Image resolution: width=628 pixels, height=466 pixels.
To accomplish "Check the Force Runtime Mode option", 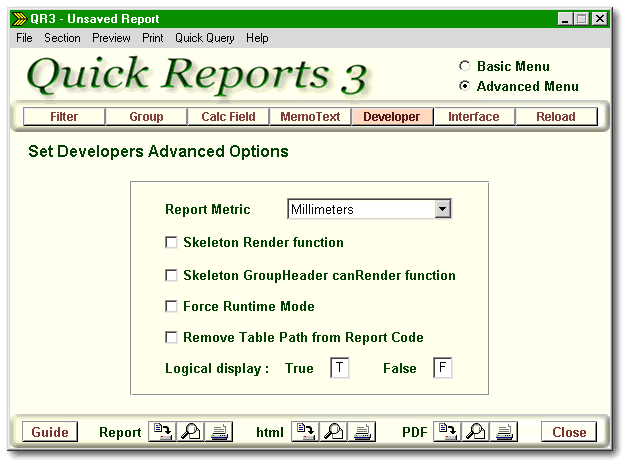I will click(171, 306).
